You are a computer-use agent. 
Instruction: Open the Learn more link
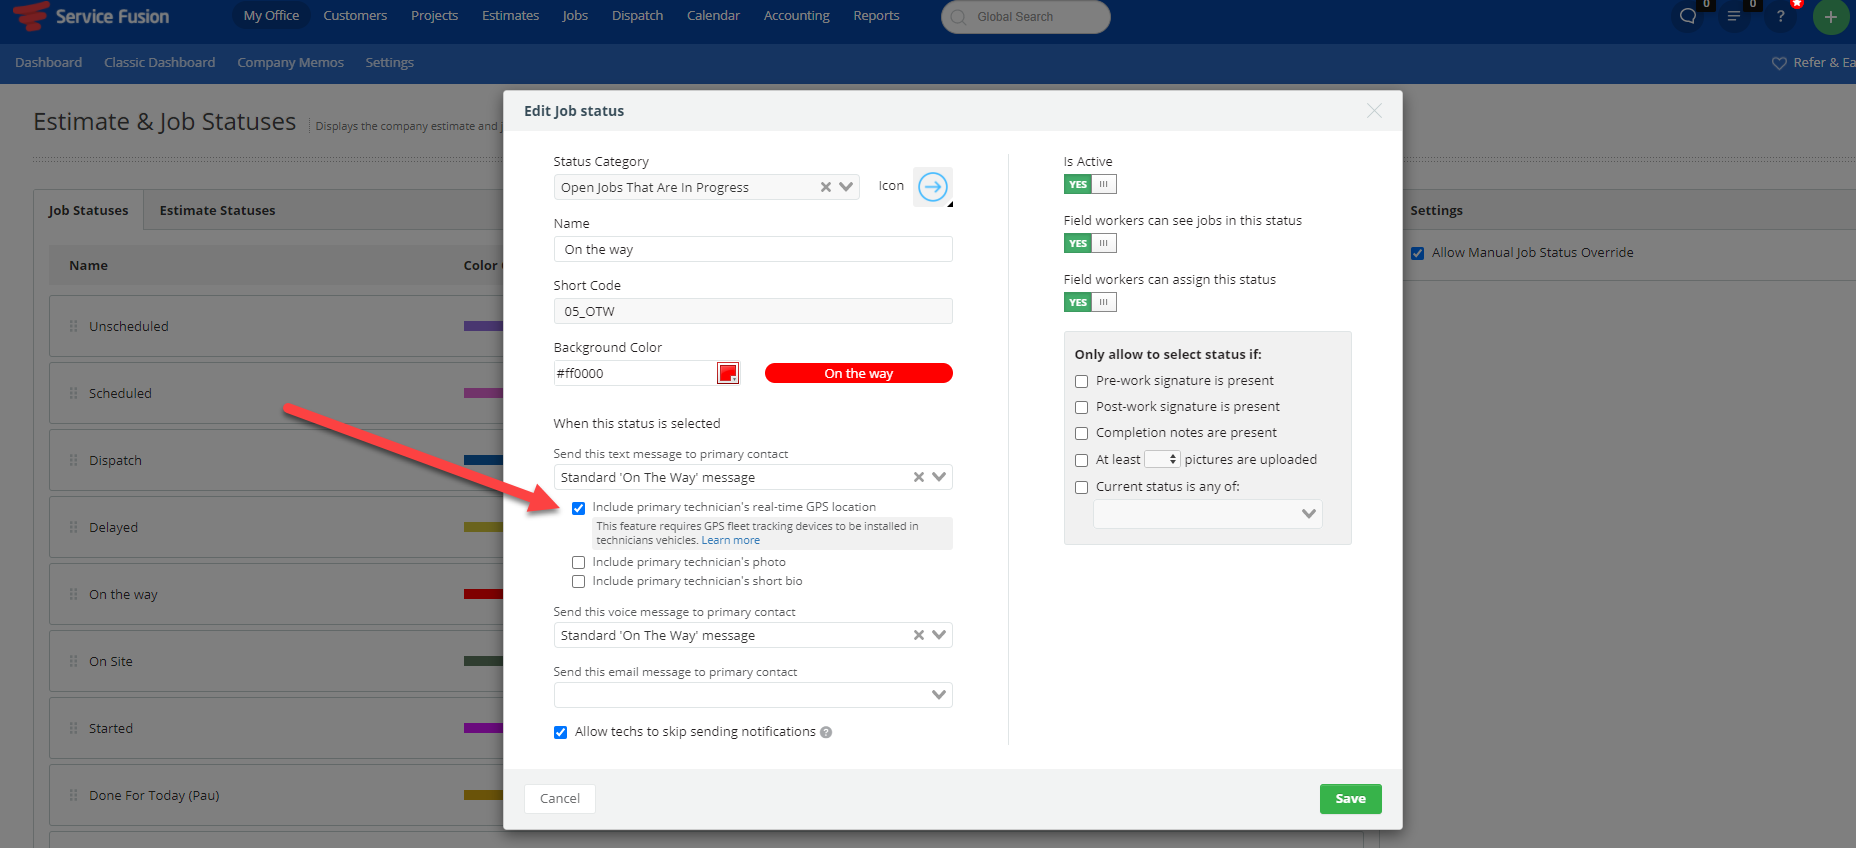click(x=730, y=540)
